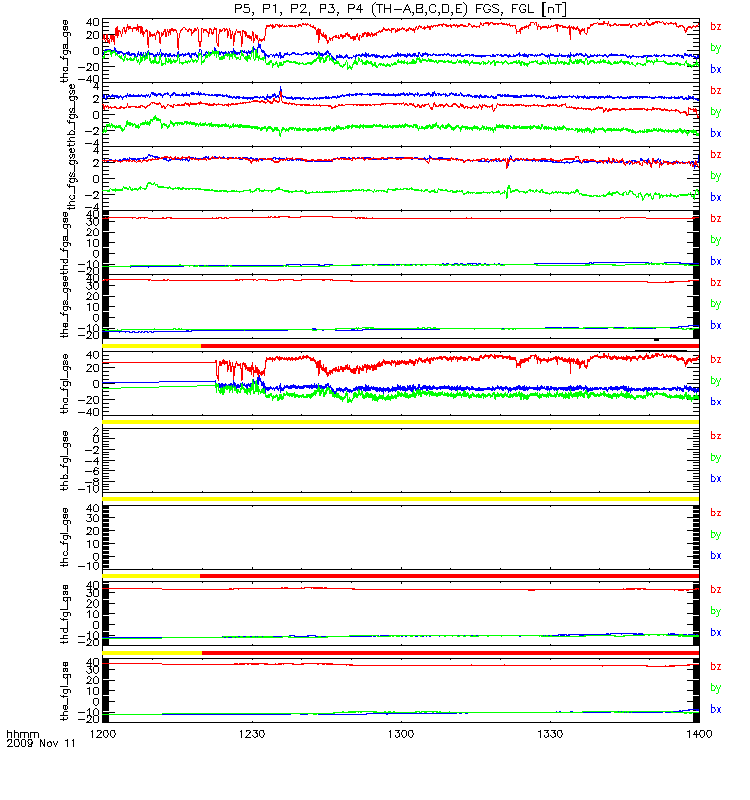Viewport: 750px width, 800px height.
Task: Click the thb_fgl_gse axis label
Action: point(65,460)
